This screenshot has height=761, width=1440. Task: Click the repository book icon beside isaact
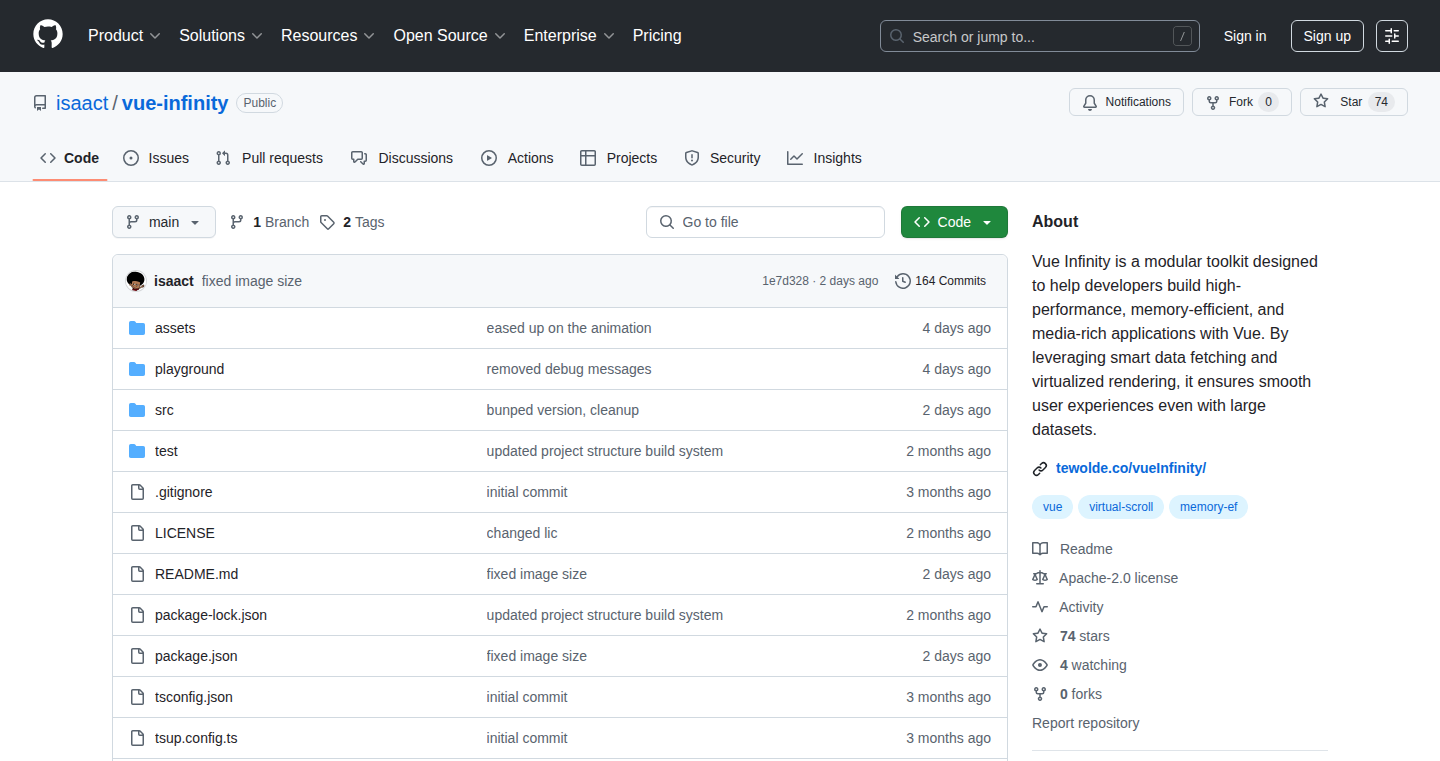point(40,103)
